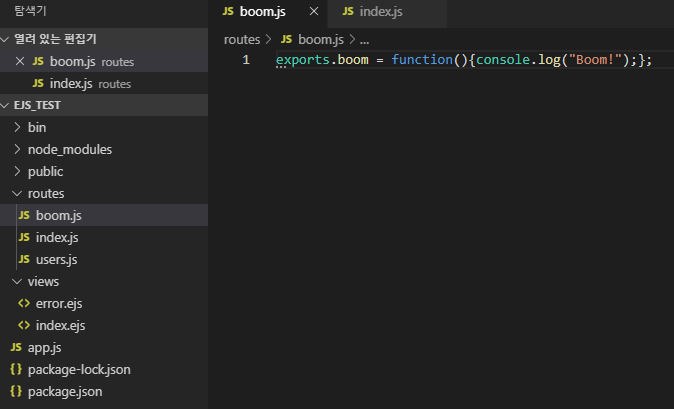Expand the node_modules folder
The image size is (674, 409).
coord(69,149)
